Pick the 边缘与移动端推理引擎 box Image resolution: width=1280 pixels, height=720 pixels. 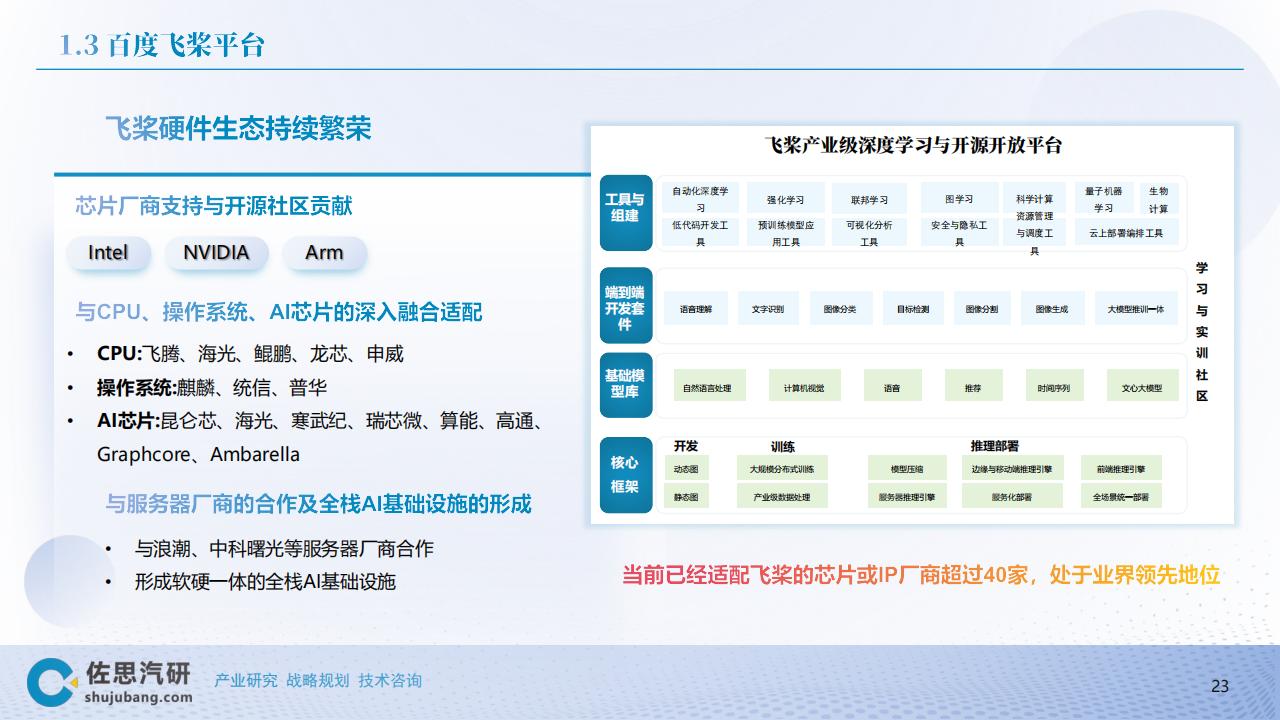(1011, 468)
